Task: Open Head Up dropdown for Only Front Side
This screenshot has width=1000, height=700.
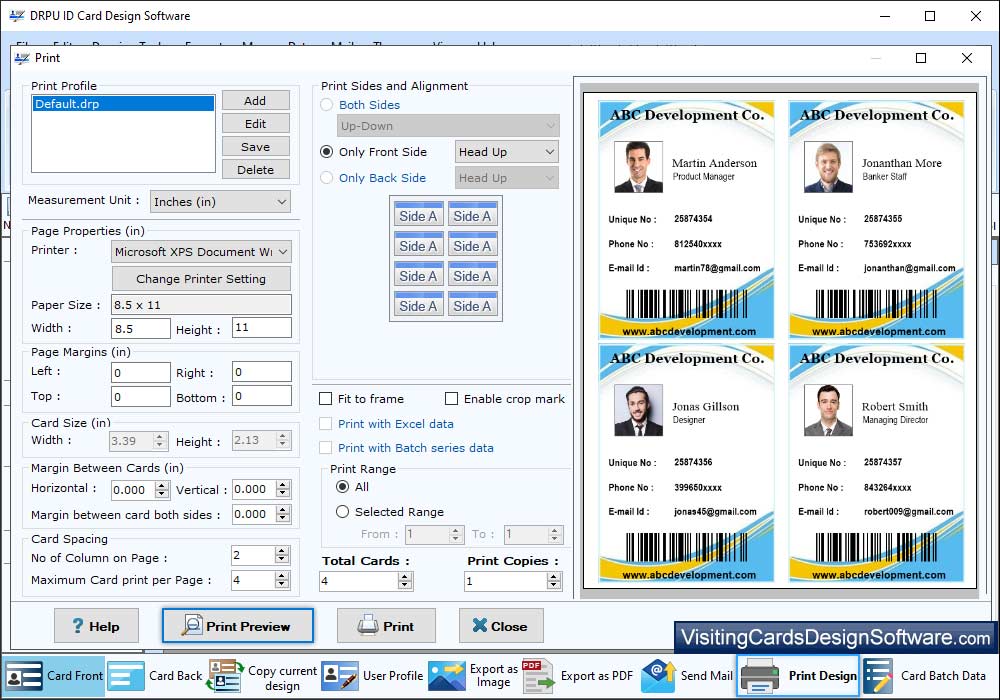Action: pos(506,152)
